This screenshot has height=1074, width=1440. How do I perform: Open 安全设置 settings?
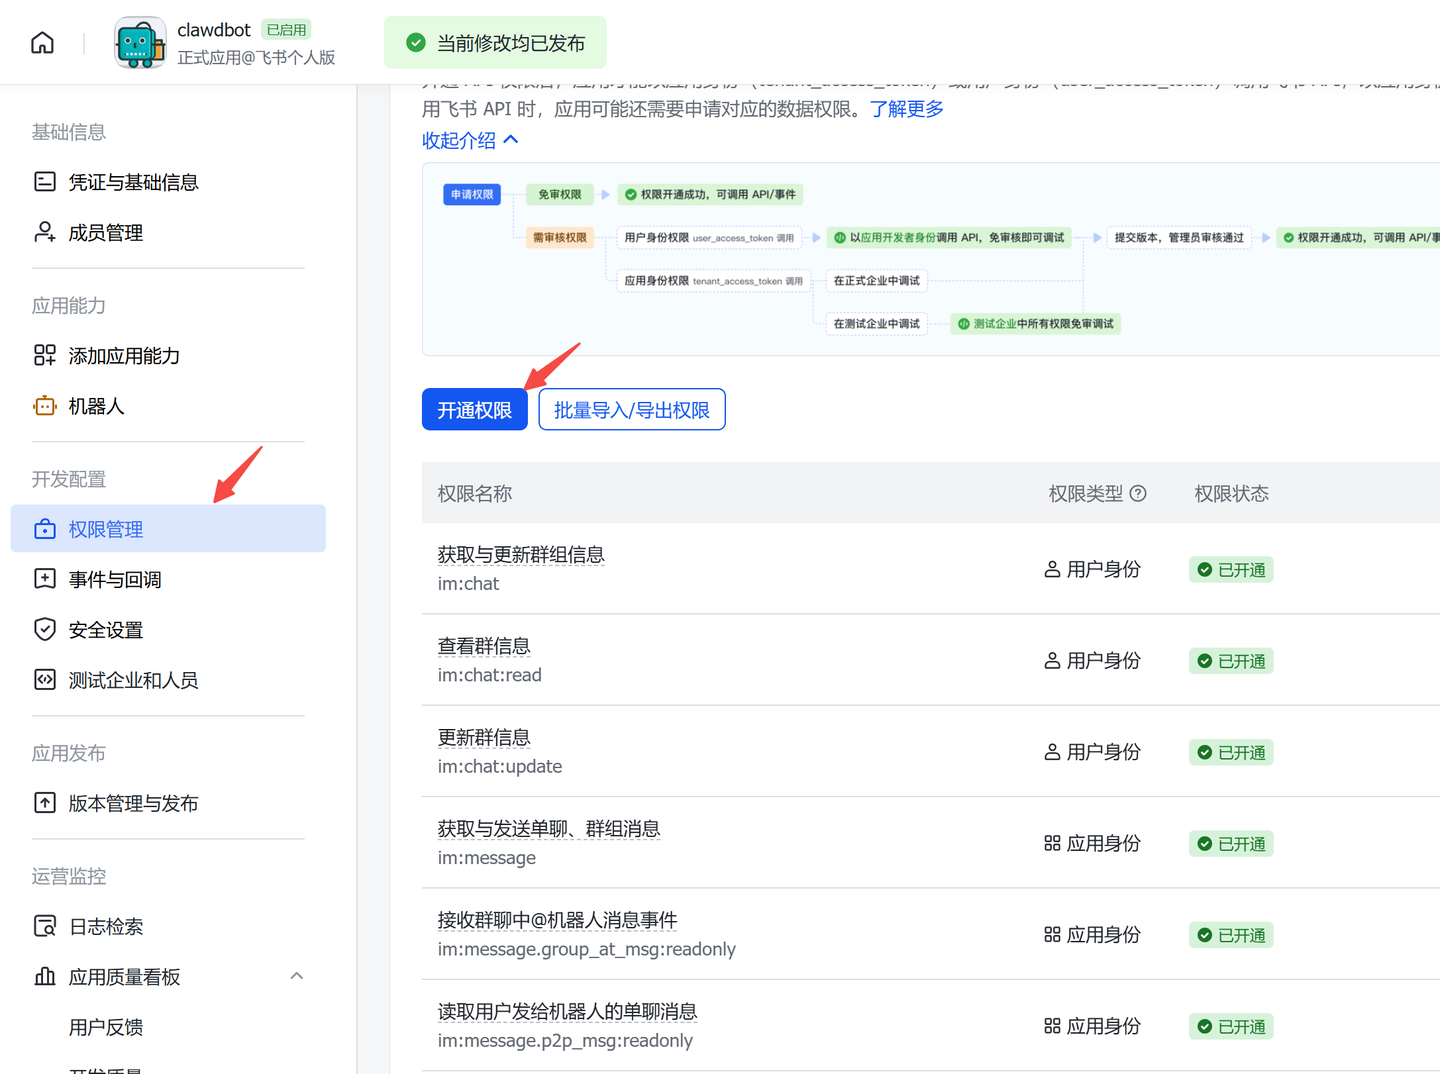pos(104,629)
